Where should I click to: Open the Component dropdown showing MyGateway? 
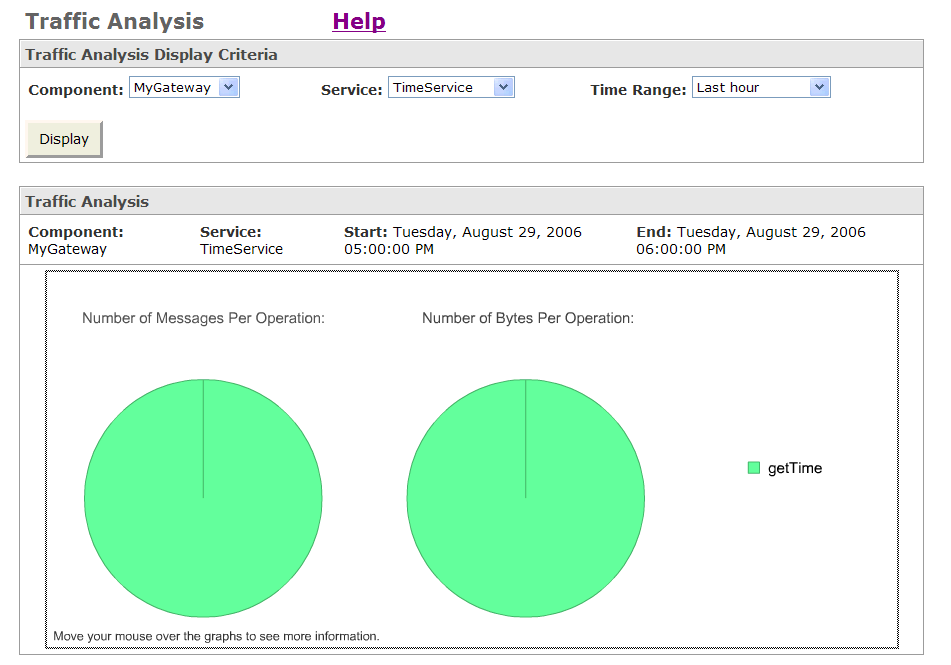184,87
